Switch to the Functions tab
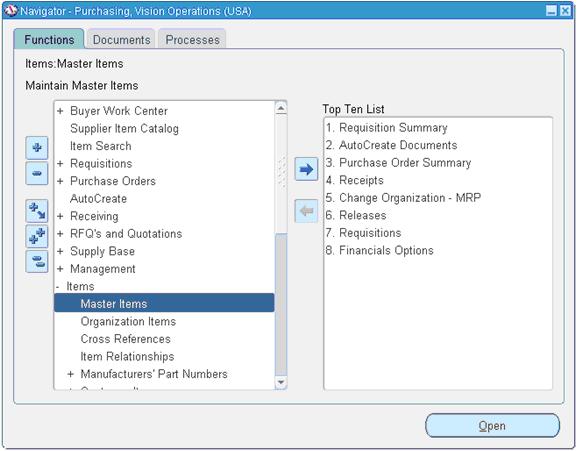The image size is (577, 451). (49, 39)
